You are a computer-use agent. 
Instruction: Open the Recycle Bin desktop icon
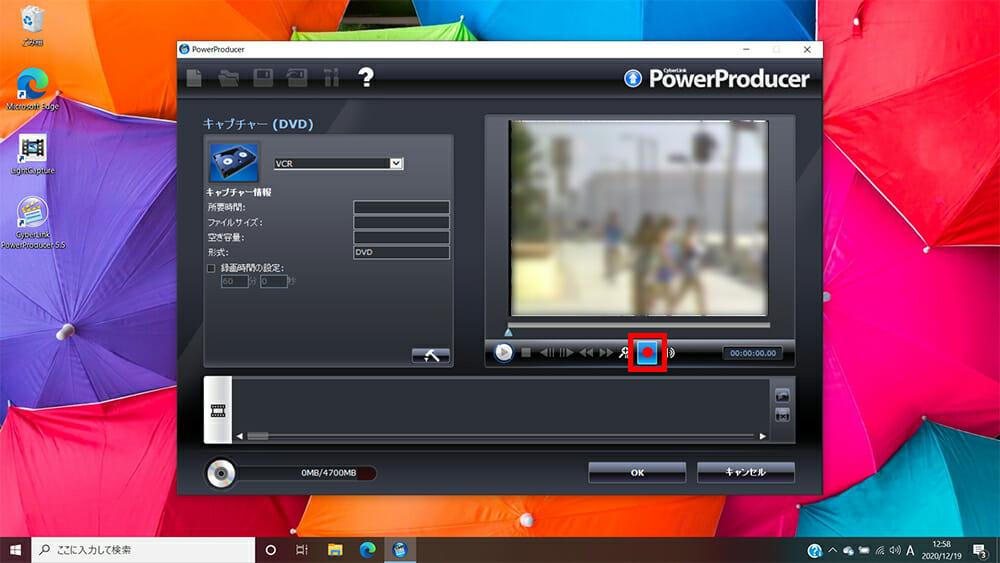point(32,26)
